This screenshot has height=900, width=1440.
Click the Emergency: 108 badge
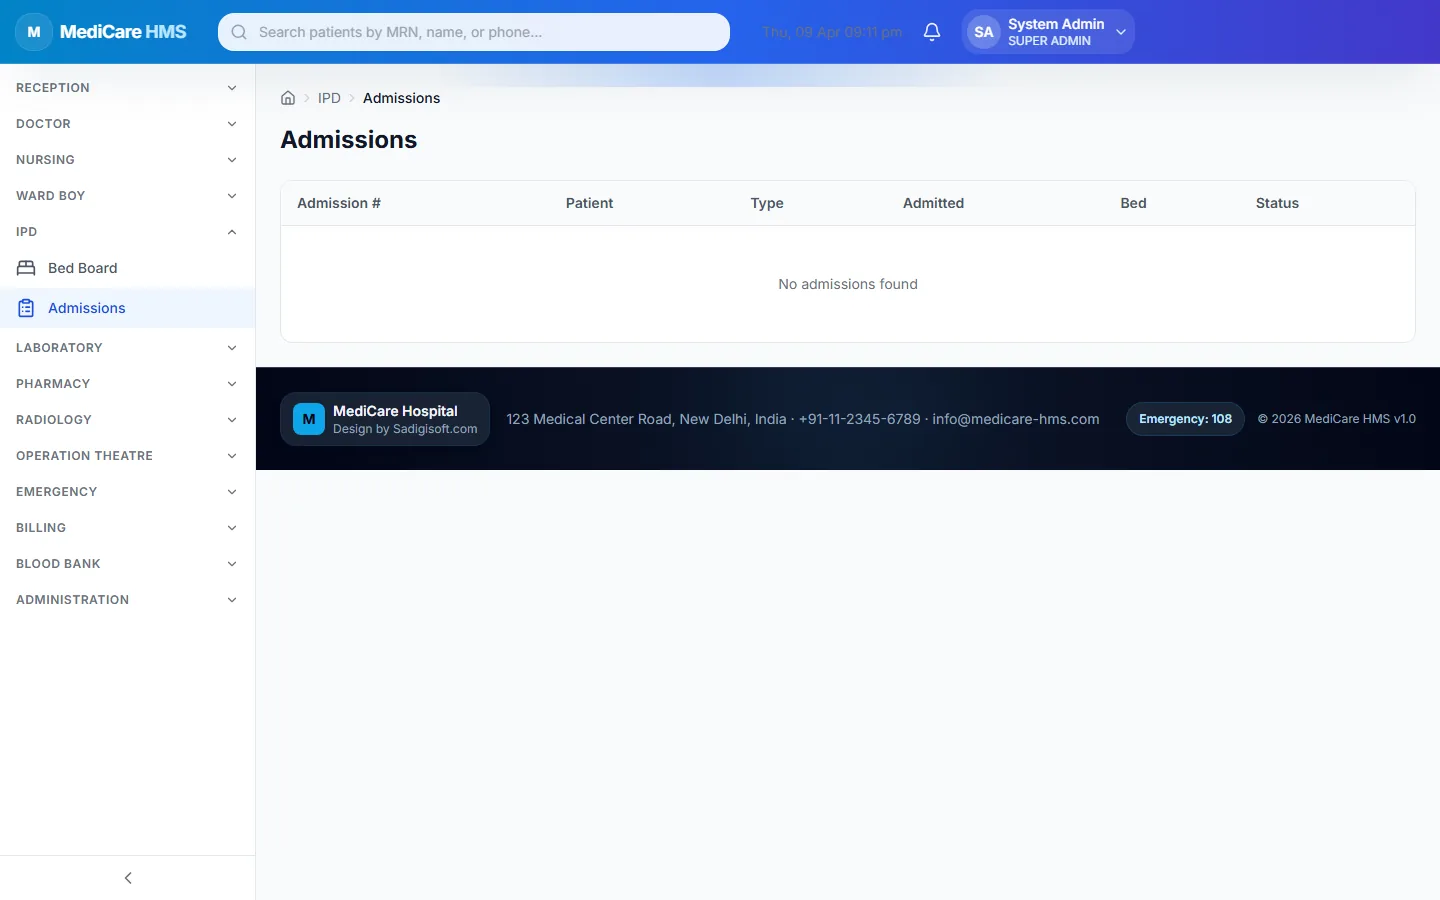(1185, 419)
